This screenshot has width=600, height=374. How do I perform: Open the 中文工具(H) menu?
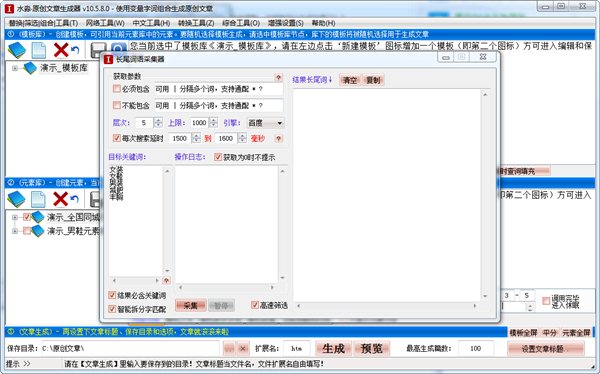tap(151, 23)
